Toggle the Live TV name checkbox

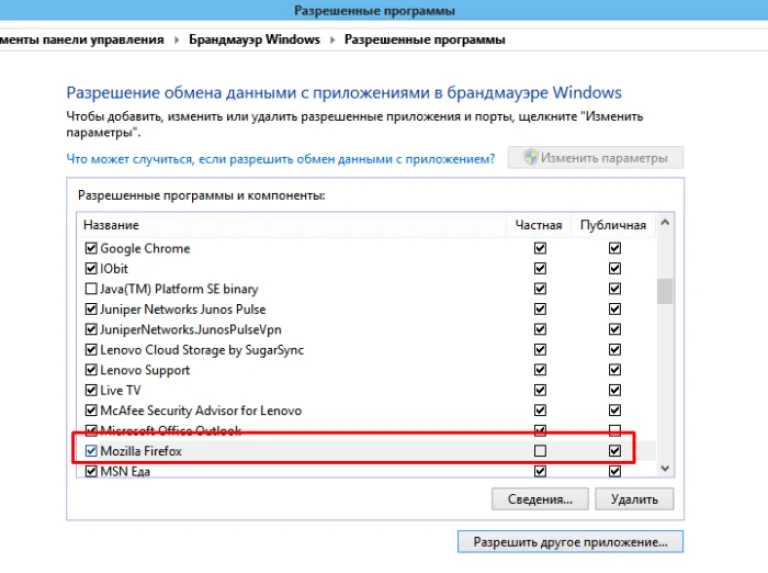click(91, 390)
